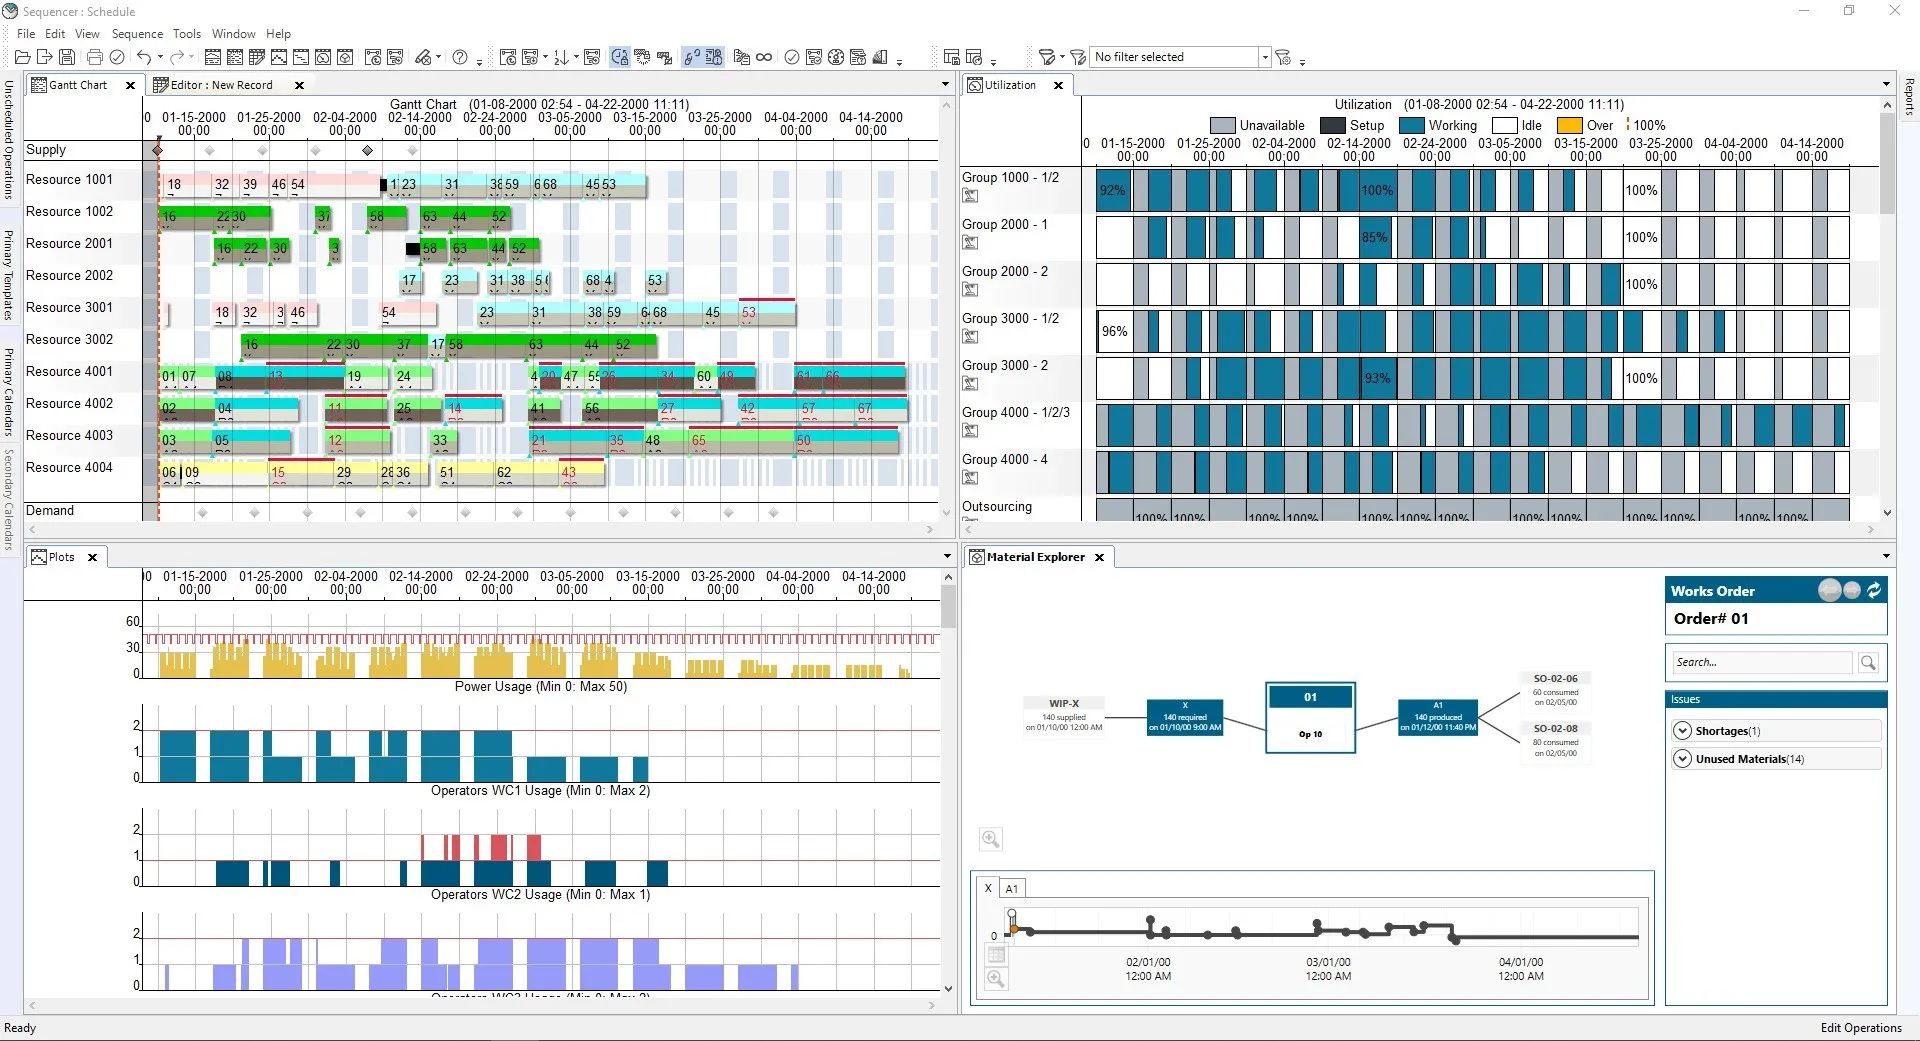Open the Help question mark icon
1920x1041 pixels.
coord(459,57)
